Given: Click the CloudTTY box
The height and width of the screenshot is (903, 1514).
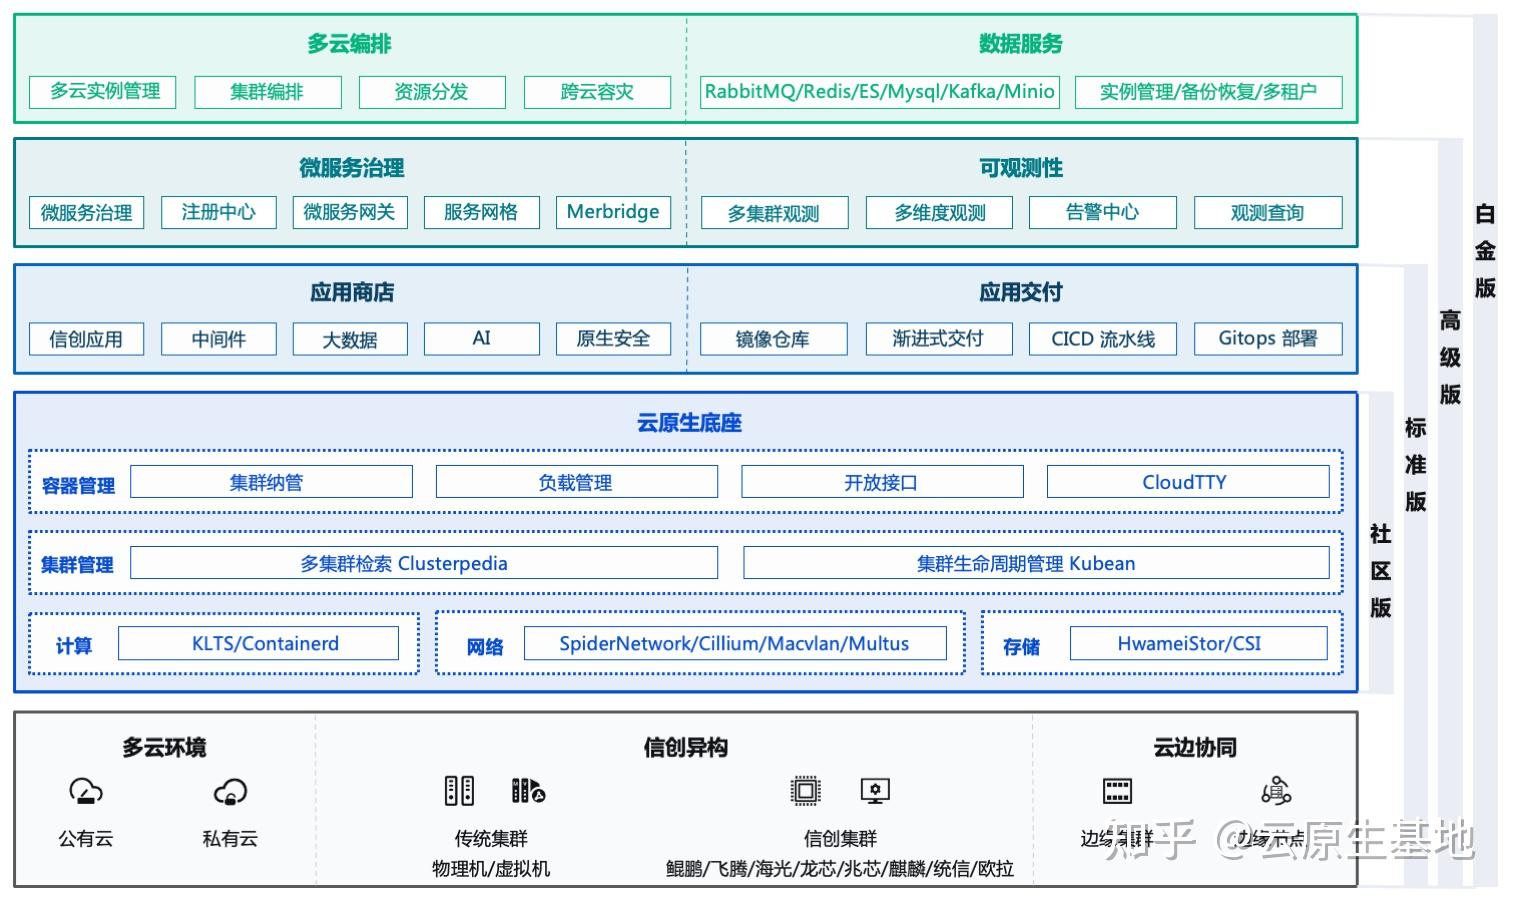Looking at the screenshot, I should 1188,482.
